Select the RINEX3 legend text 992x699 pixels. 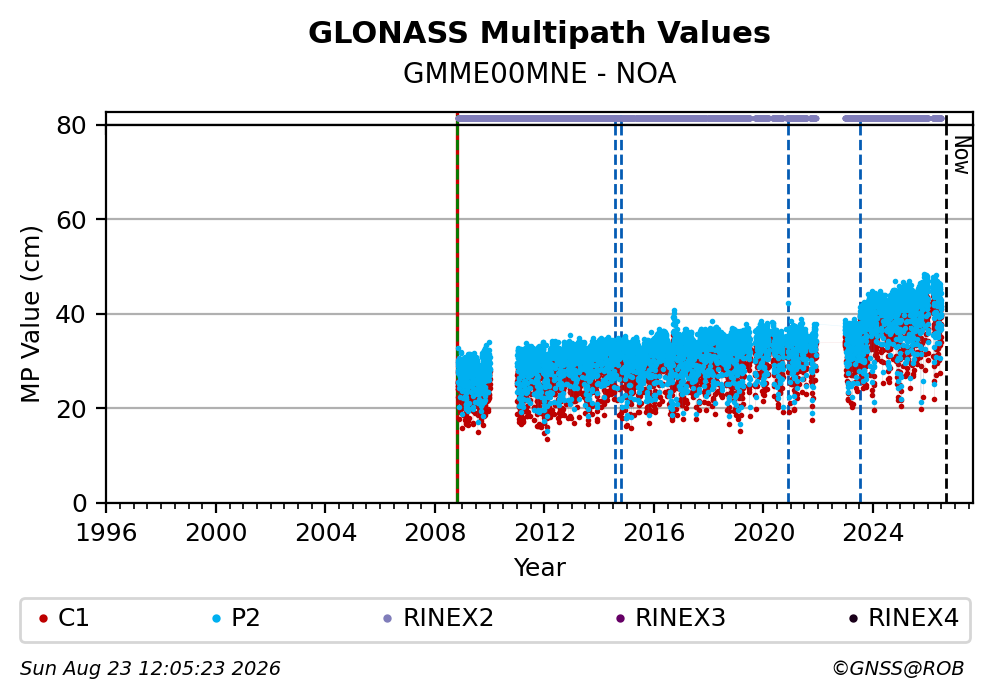[x=680, y=618]
